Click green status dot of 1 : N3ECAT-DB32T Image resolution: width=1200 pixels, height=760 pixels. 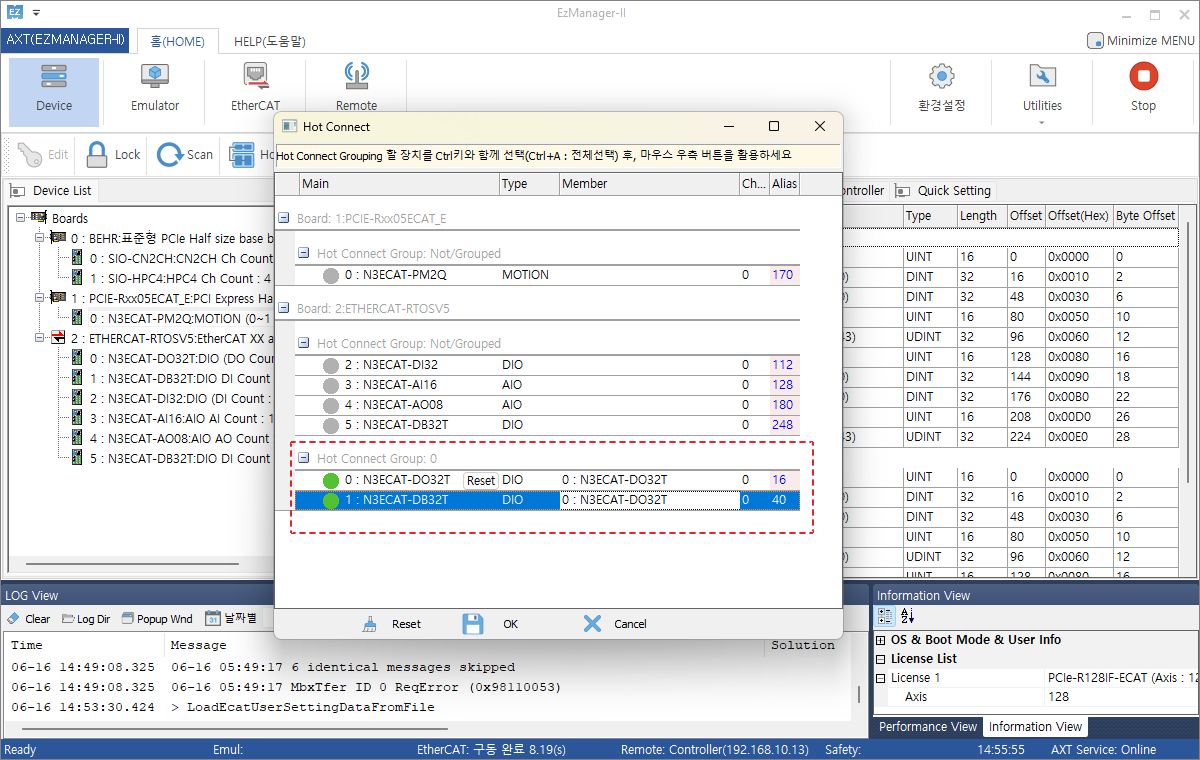pyautogui.click(x=331, y=501)
